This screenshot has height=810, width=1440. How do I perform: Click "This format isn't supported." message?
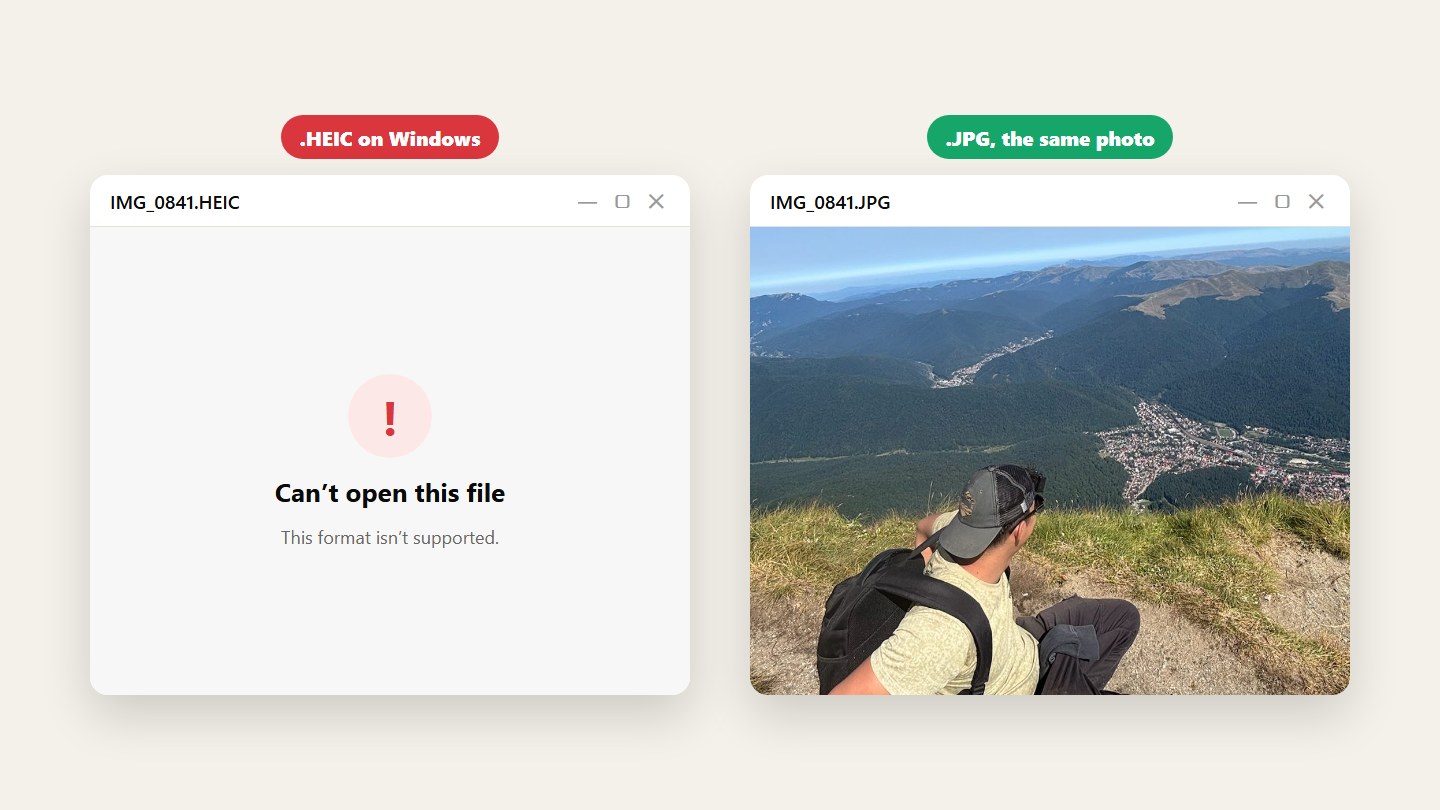[390, 538]
